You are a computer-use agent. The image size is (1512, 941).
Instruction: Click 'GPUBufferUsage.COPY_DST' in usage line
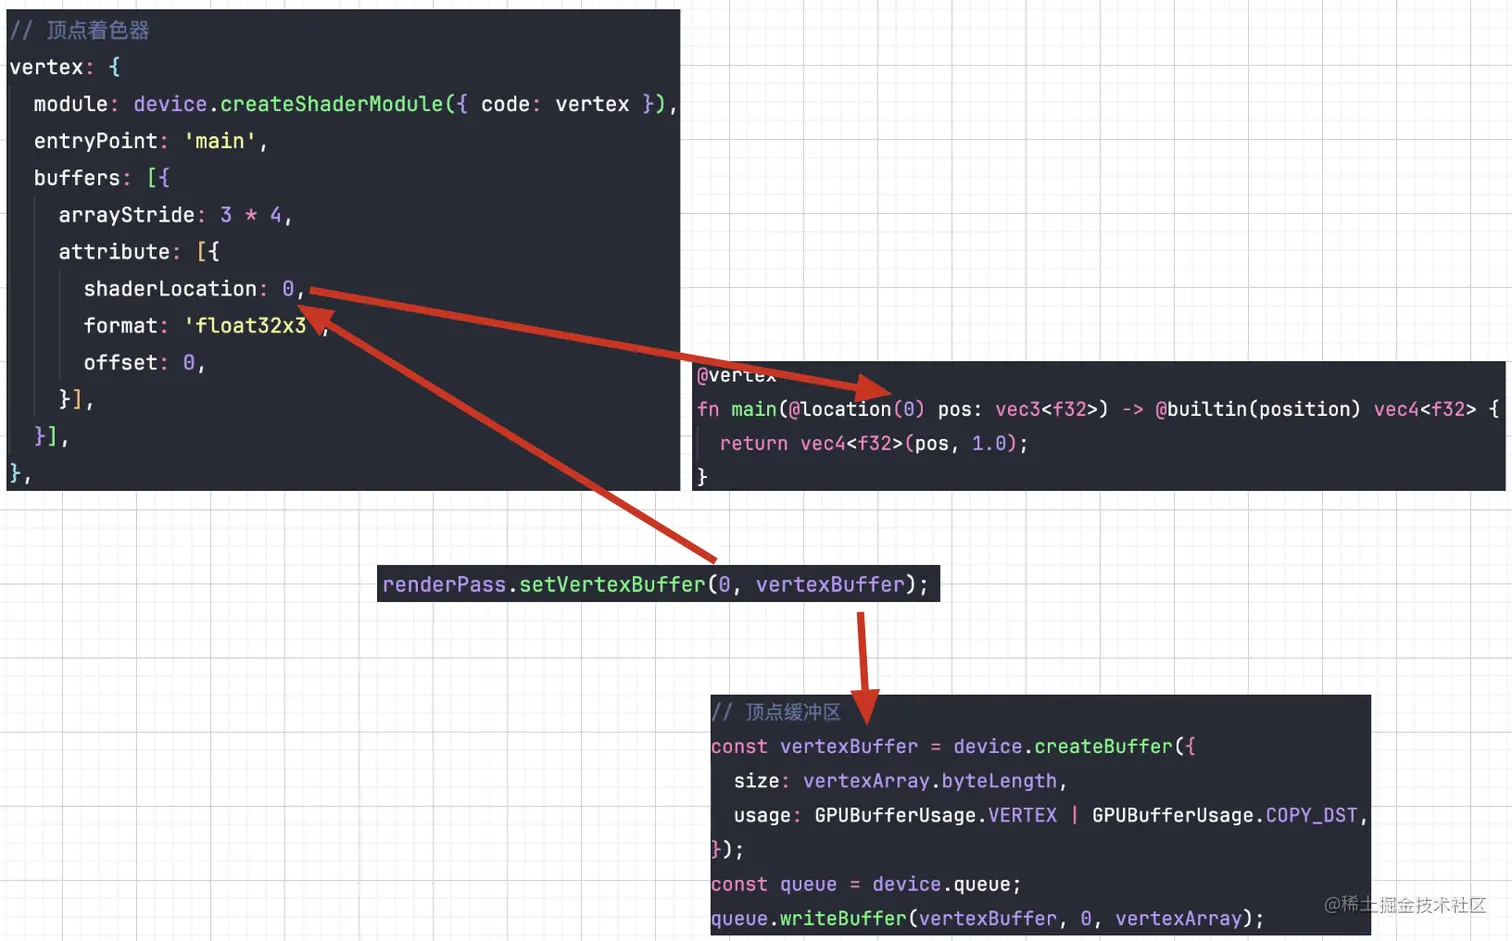[1225, 815]
